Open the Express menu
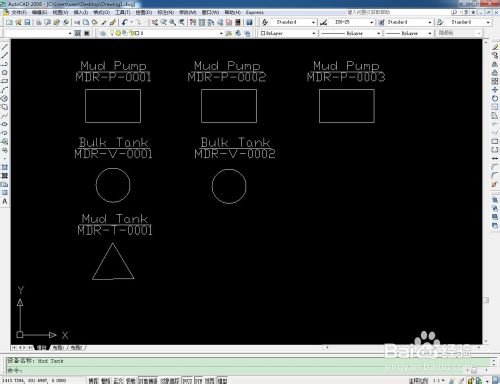Screen dimensions: 500x384 tap(255, 12)
